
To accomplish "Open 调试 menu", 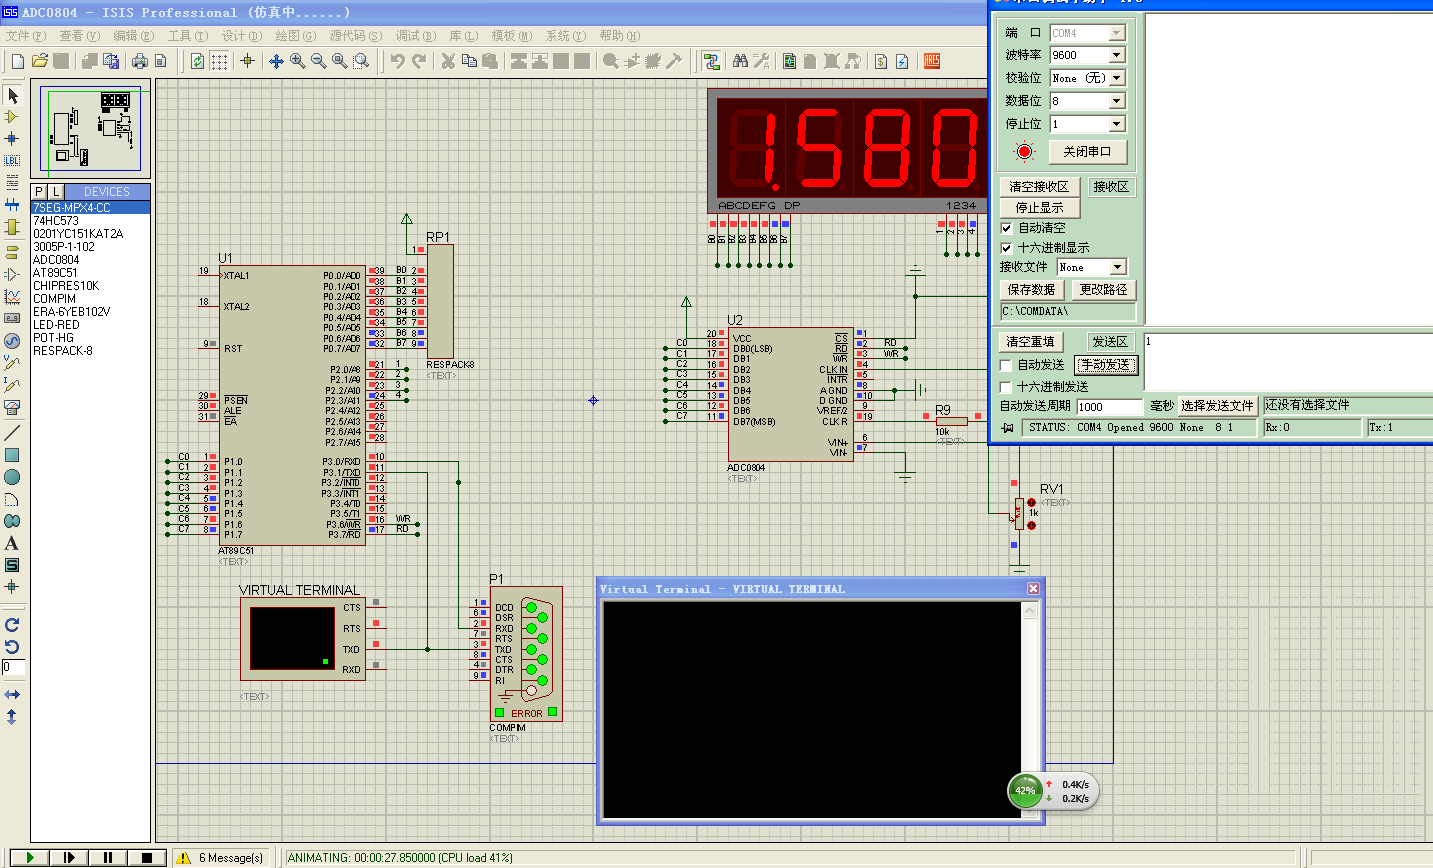I will [415, 36].
